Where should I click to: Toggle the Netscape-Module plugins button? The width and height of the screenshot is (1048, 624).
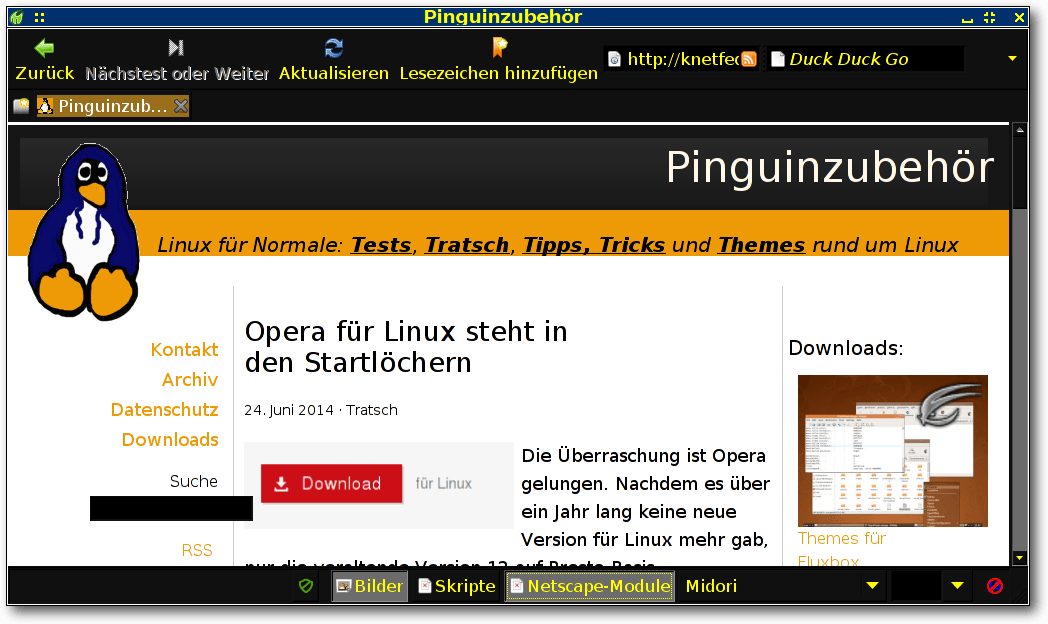click(589, 586)
